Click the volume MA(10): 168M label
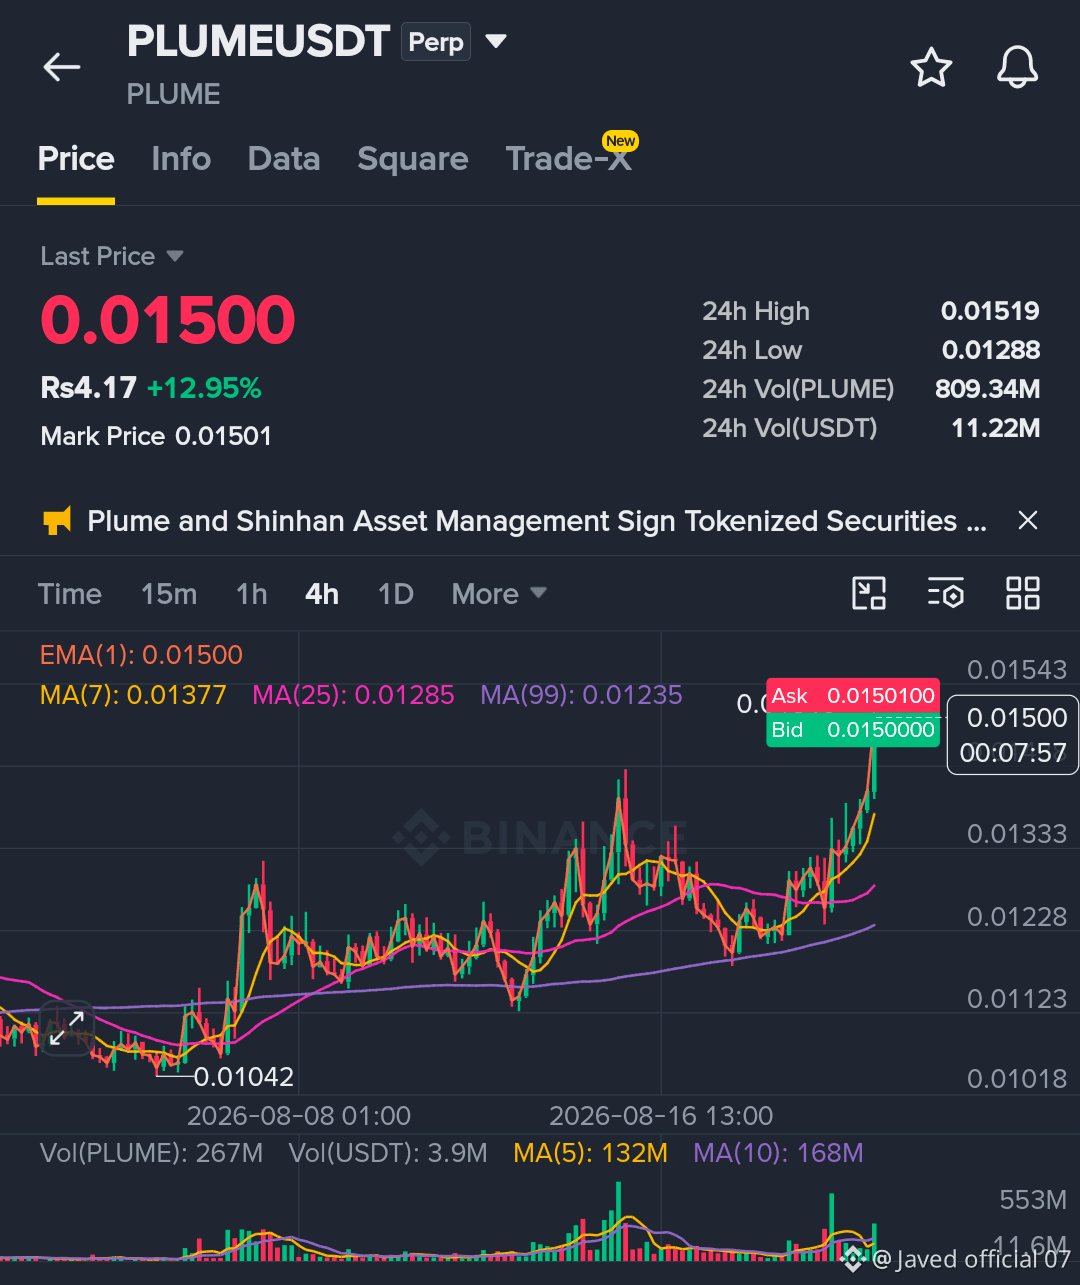 (778, 1153)
